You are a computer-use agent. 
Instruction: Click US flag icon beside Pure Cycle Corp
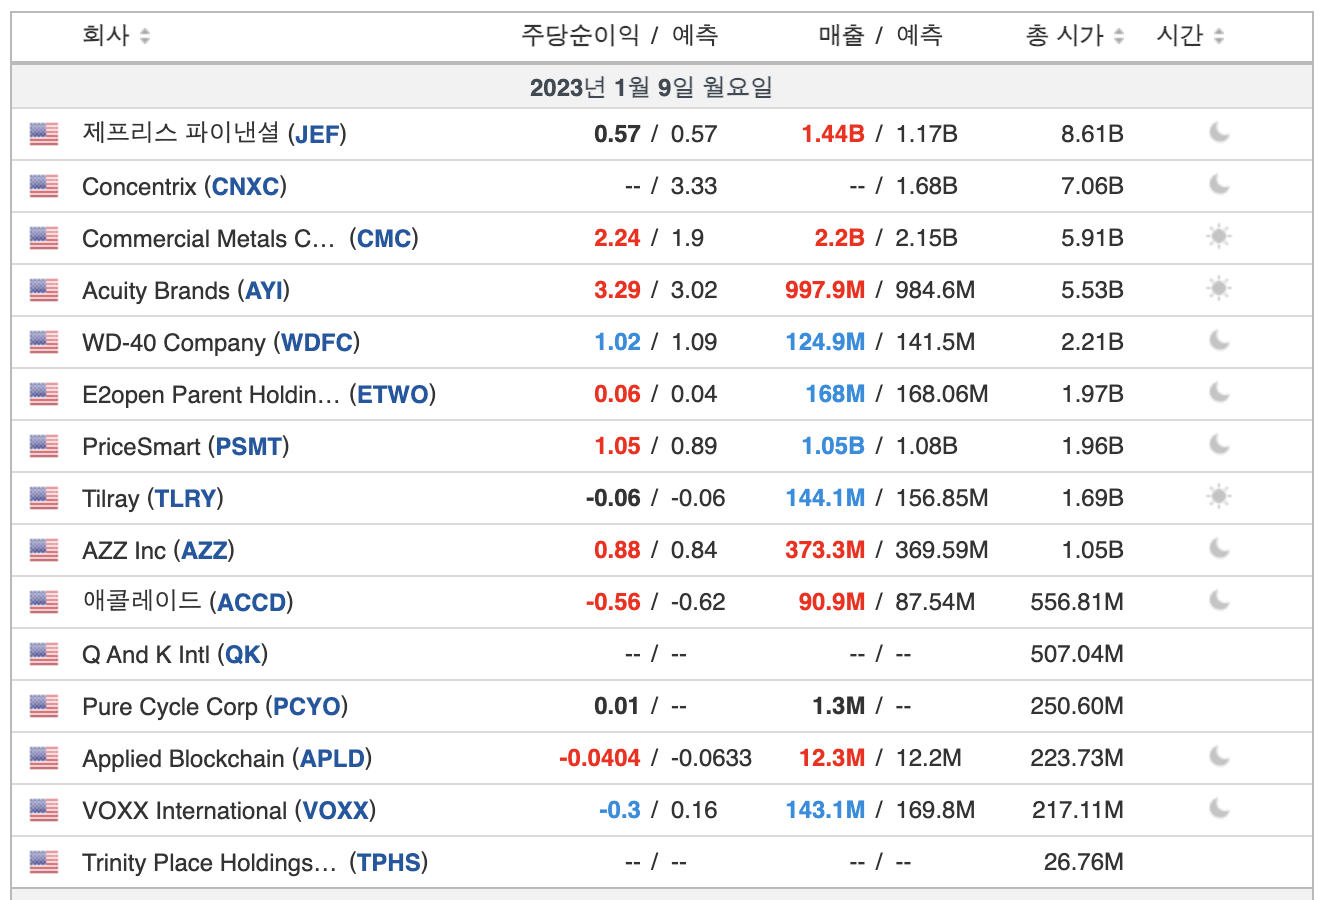44,706
